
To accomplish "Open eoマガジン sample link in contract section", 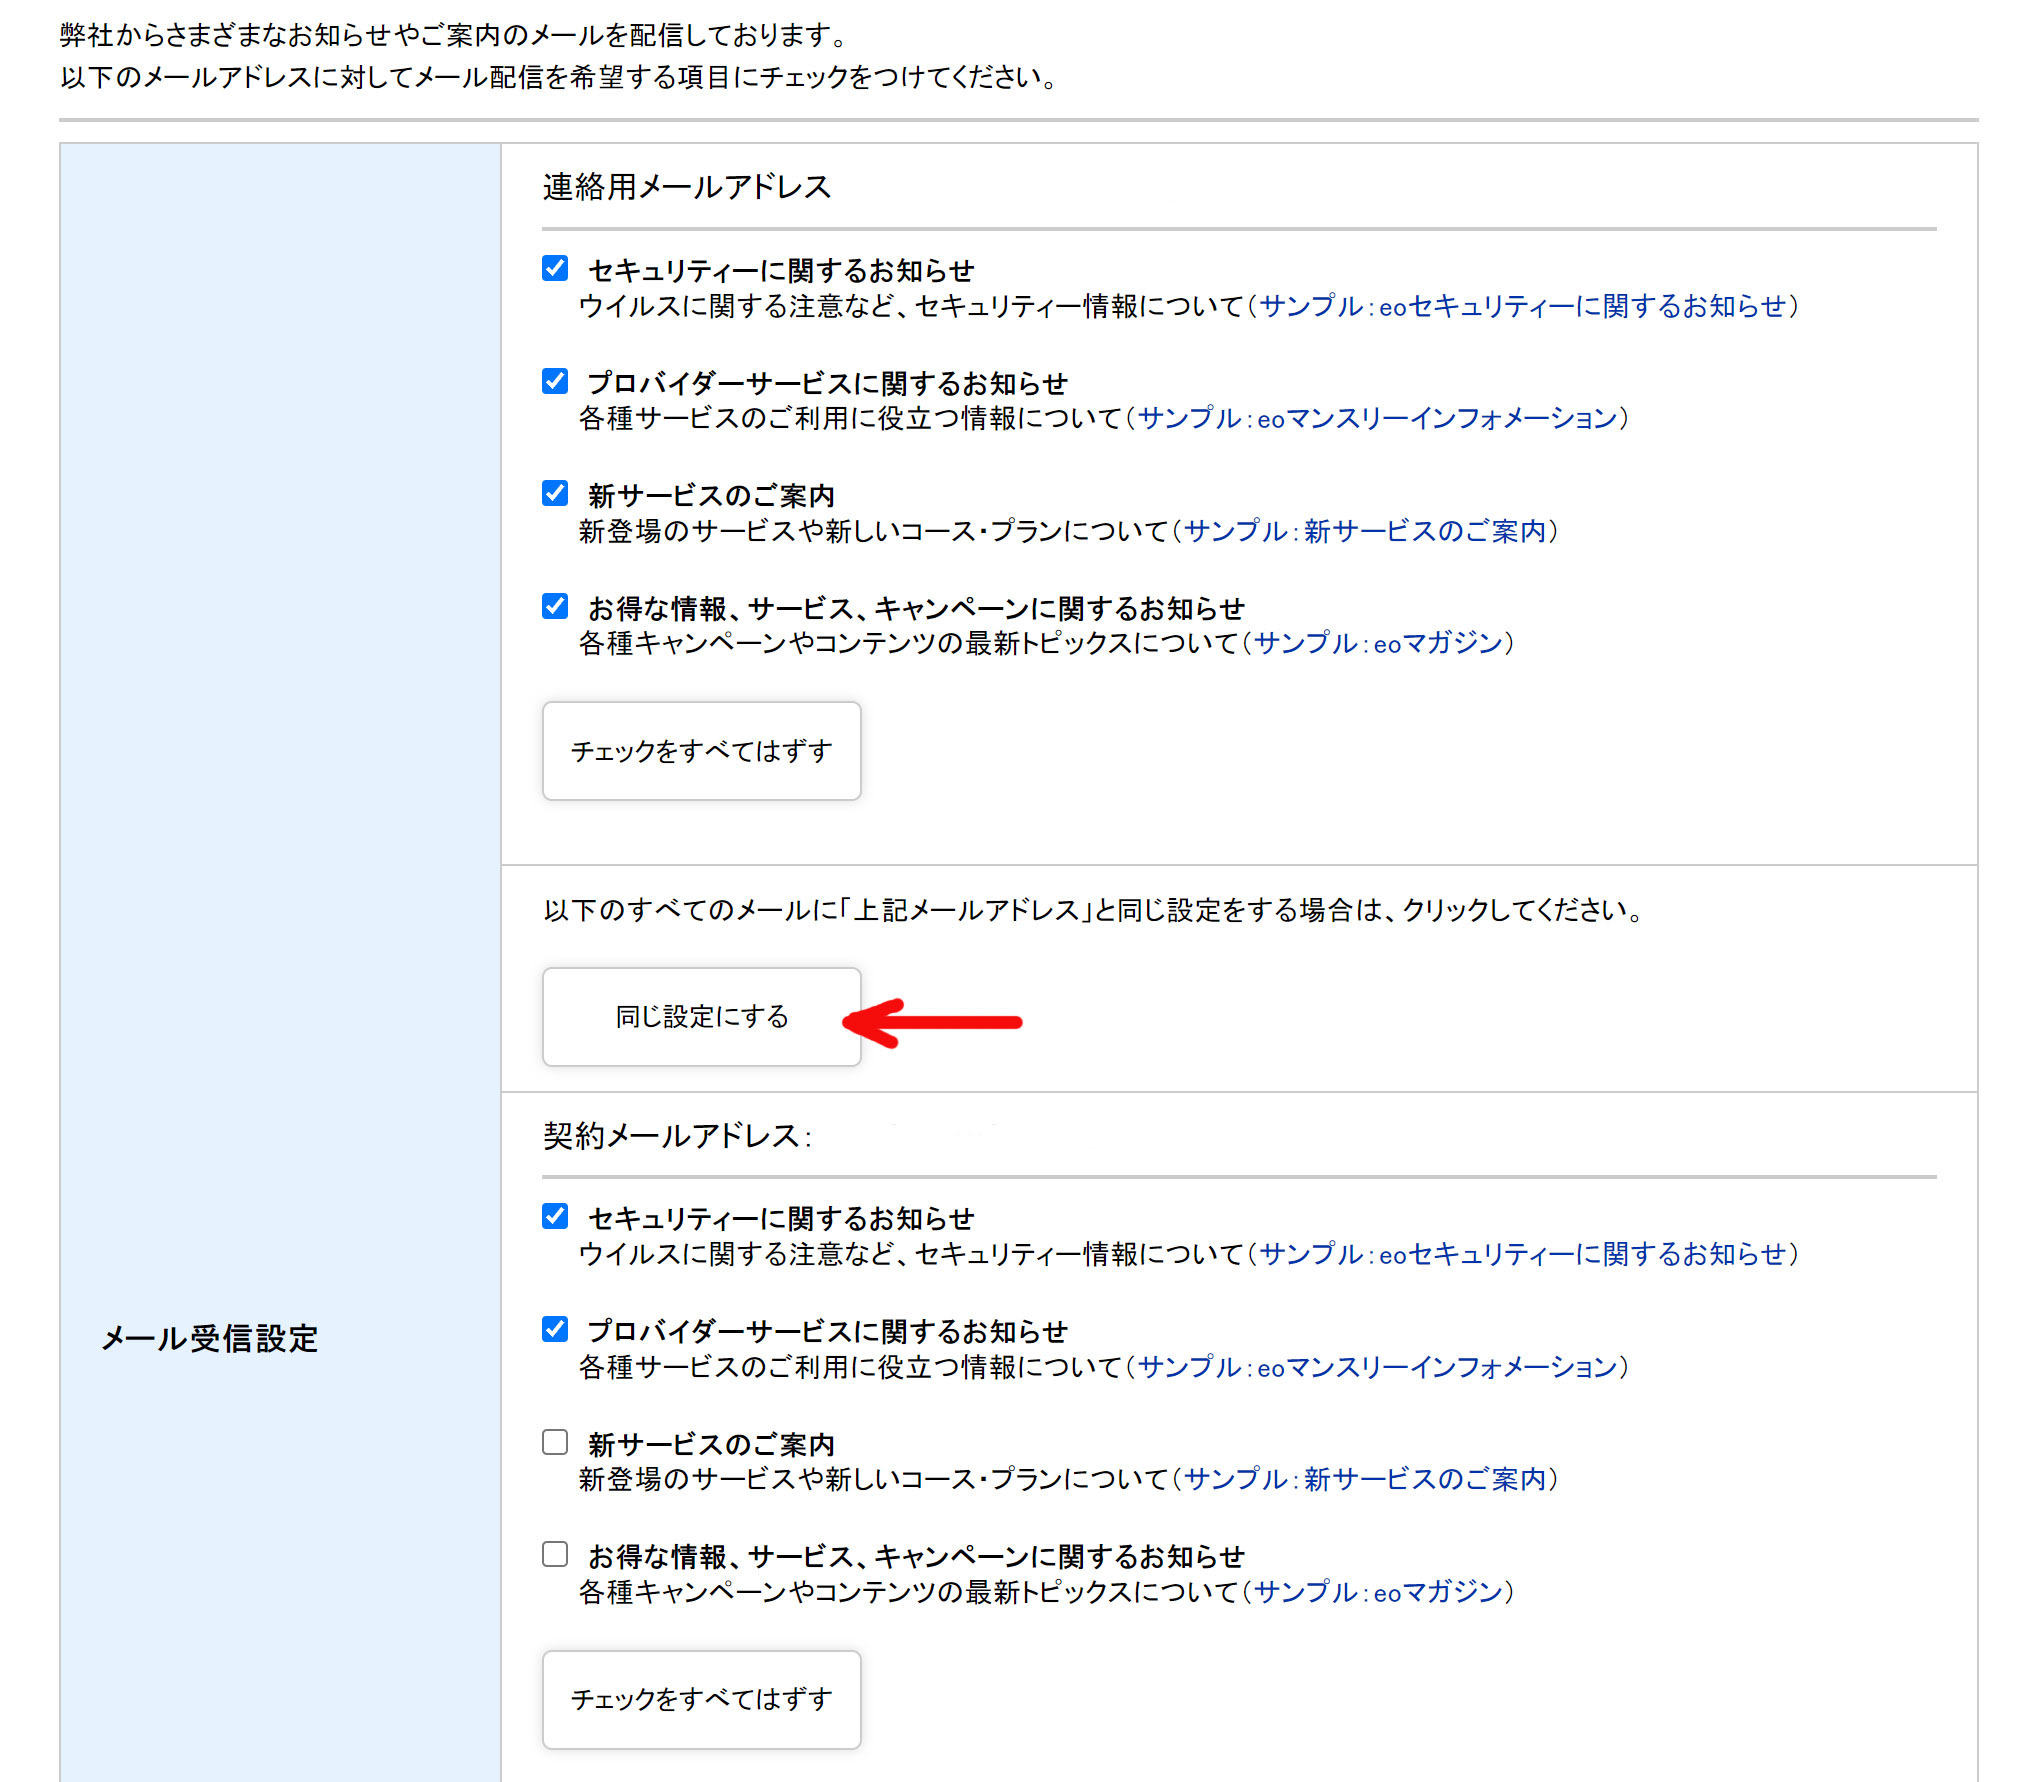I will pos(1378,1592).
